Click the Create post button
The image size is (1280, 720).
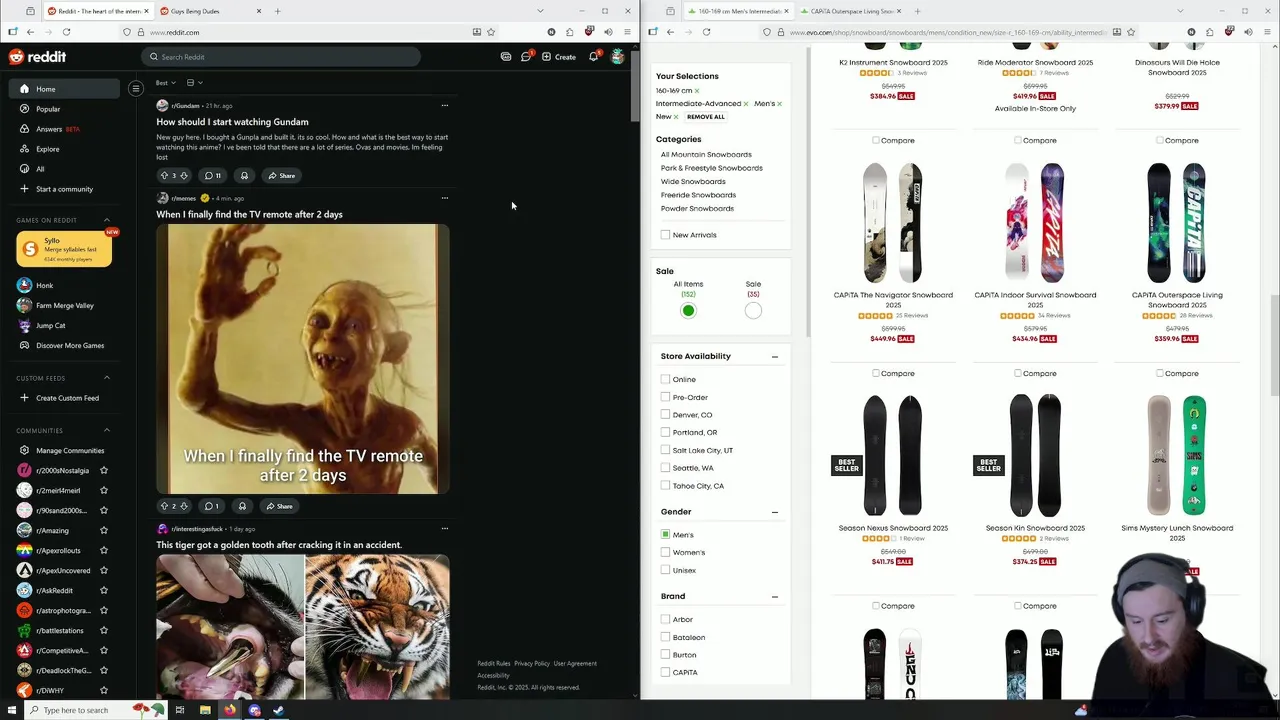click(559, 57)
